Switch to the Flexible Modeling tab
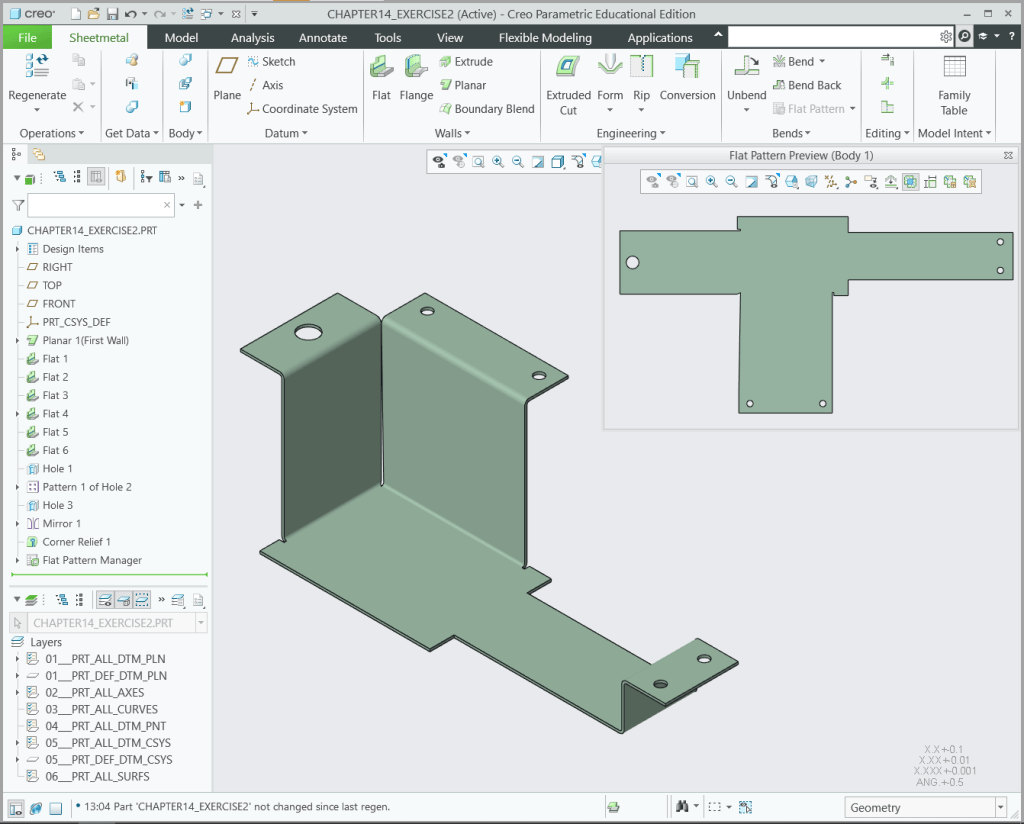Screen dimensions: 1024x824 [545, 37]
